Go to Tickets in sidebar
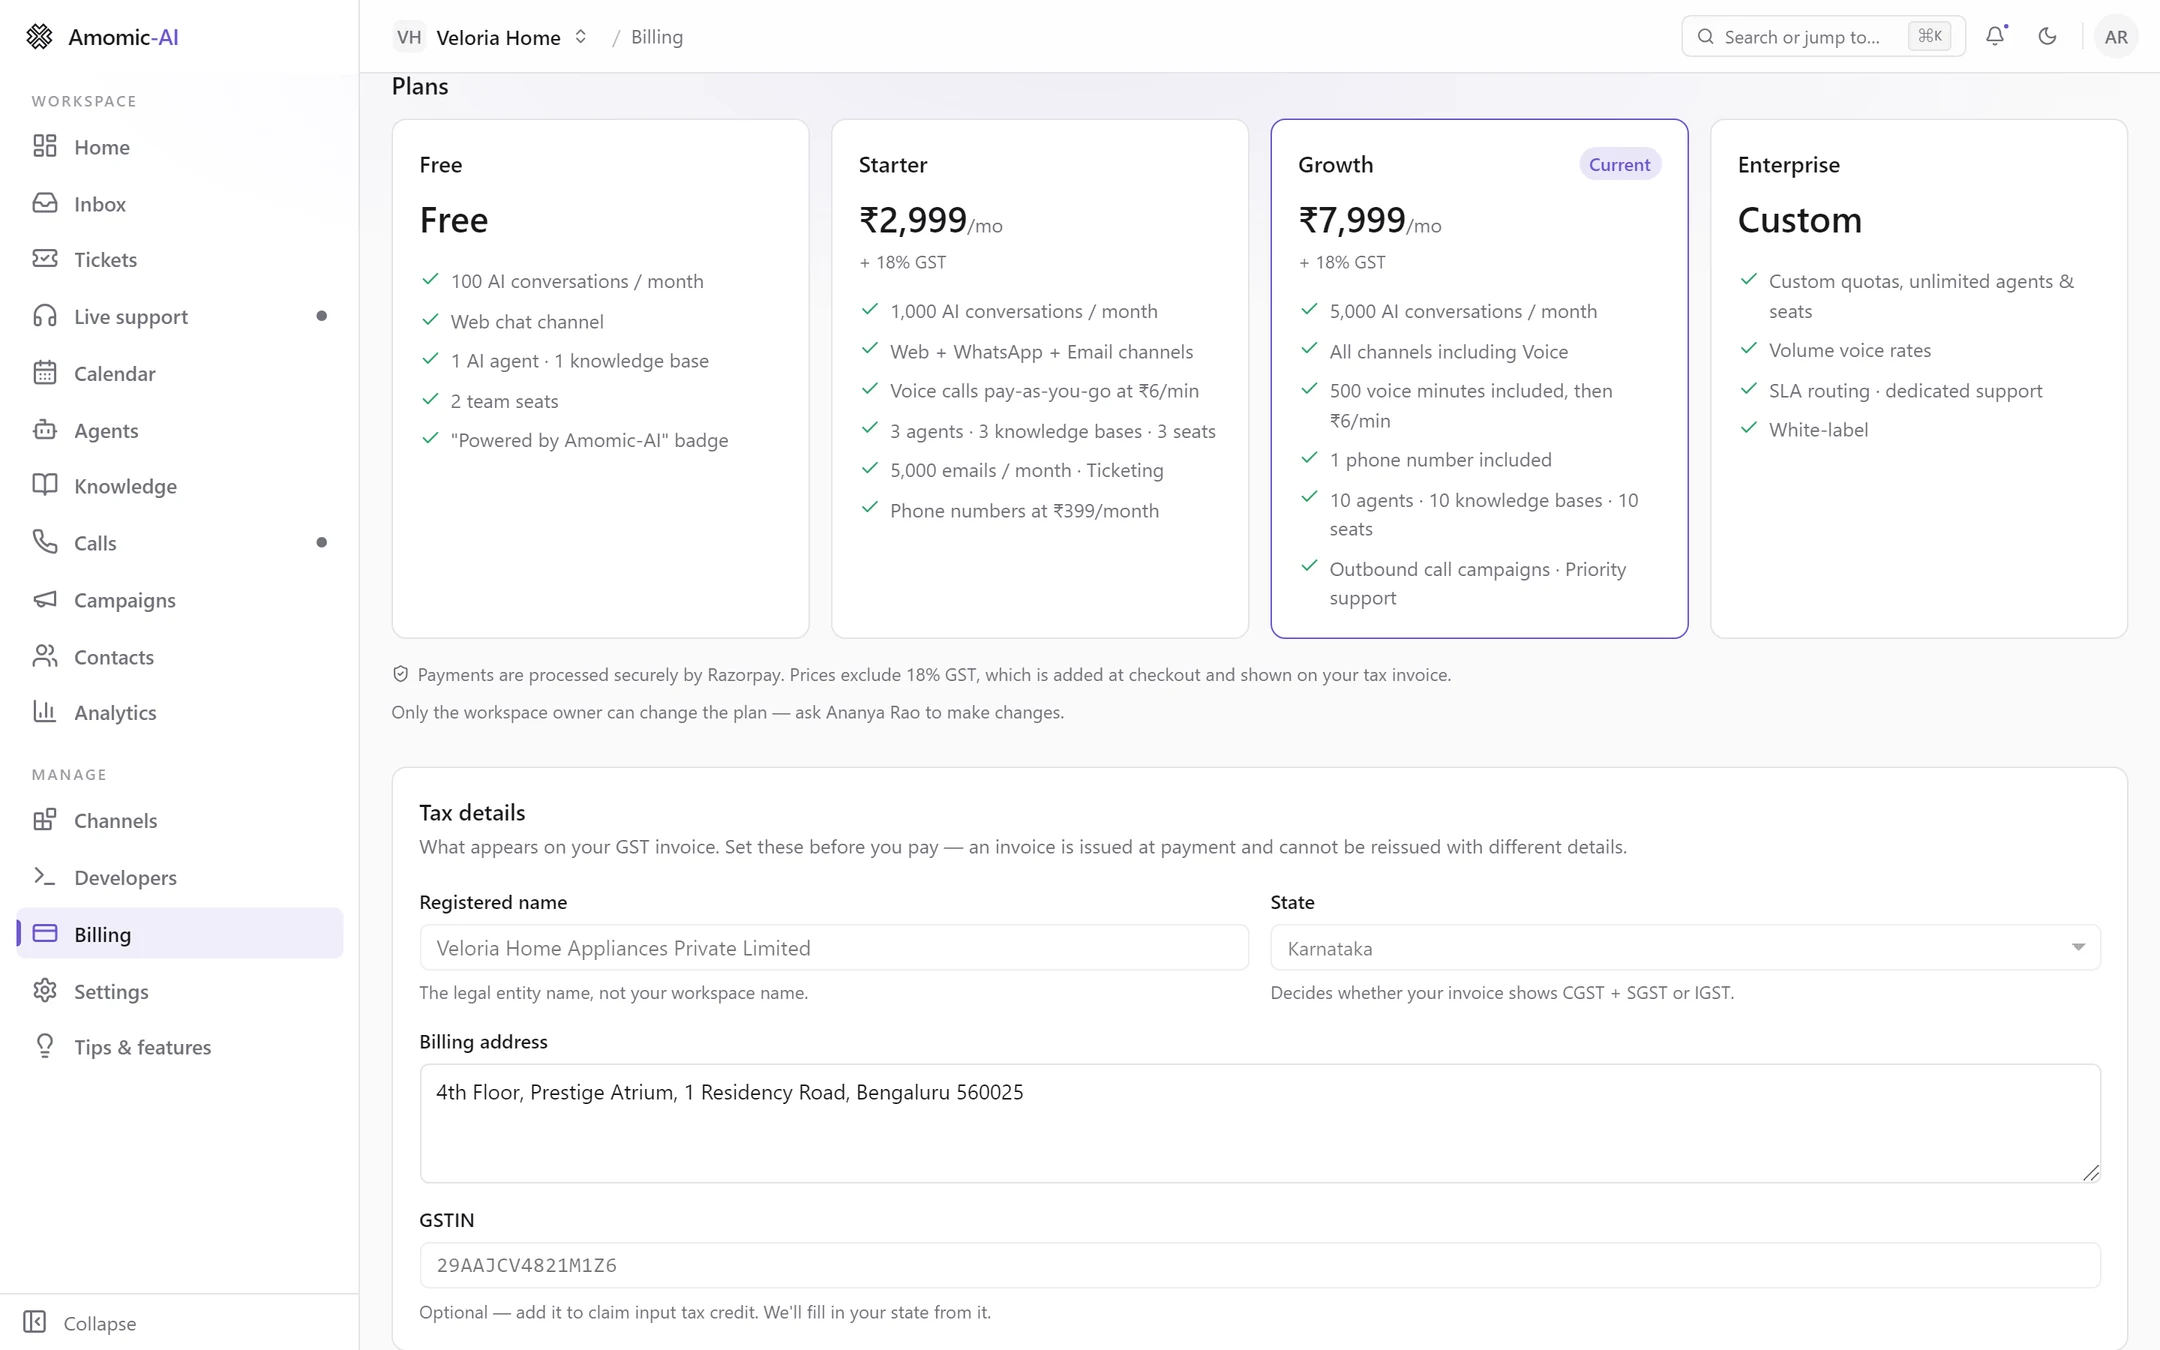Image resolution: width=2160 pixels, height=1350 pixels. pyautogui.click(x=180, y=259)
